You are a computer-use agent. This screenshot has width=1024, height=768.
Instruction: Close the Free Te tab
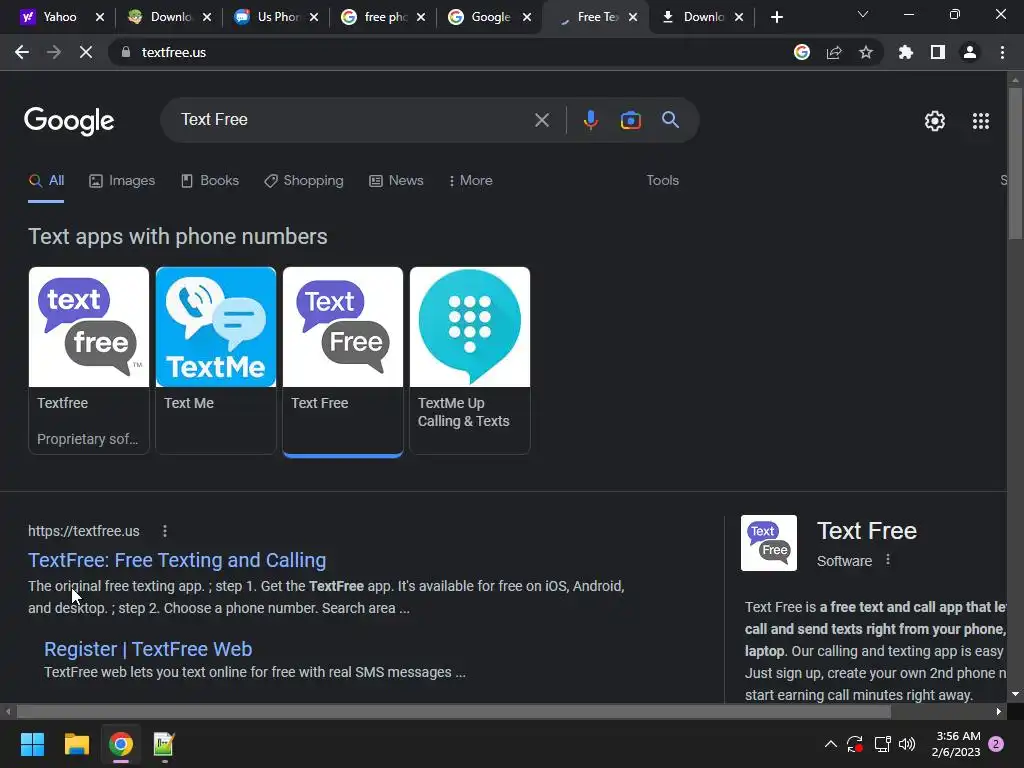633,17
